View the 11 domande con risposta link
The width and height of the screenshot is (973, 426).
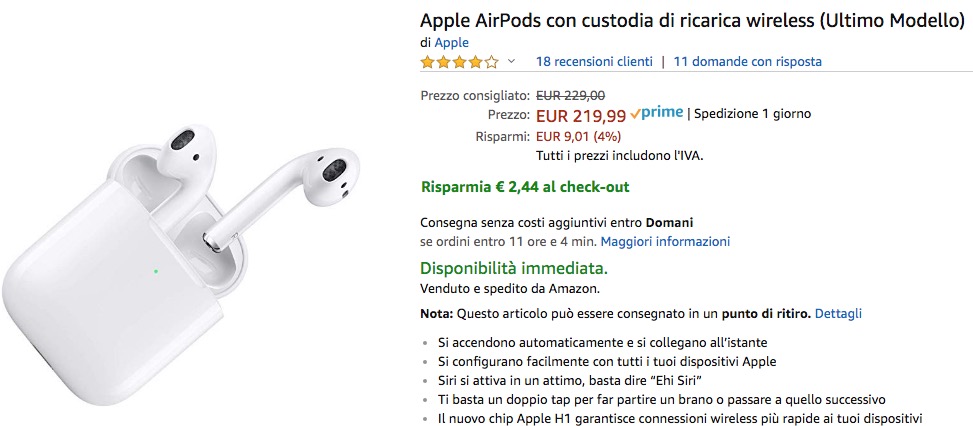pos(747,62)
